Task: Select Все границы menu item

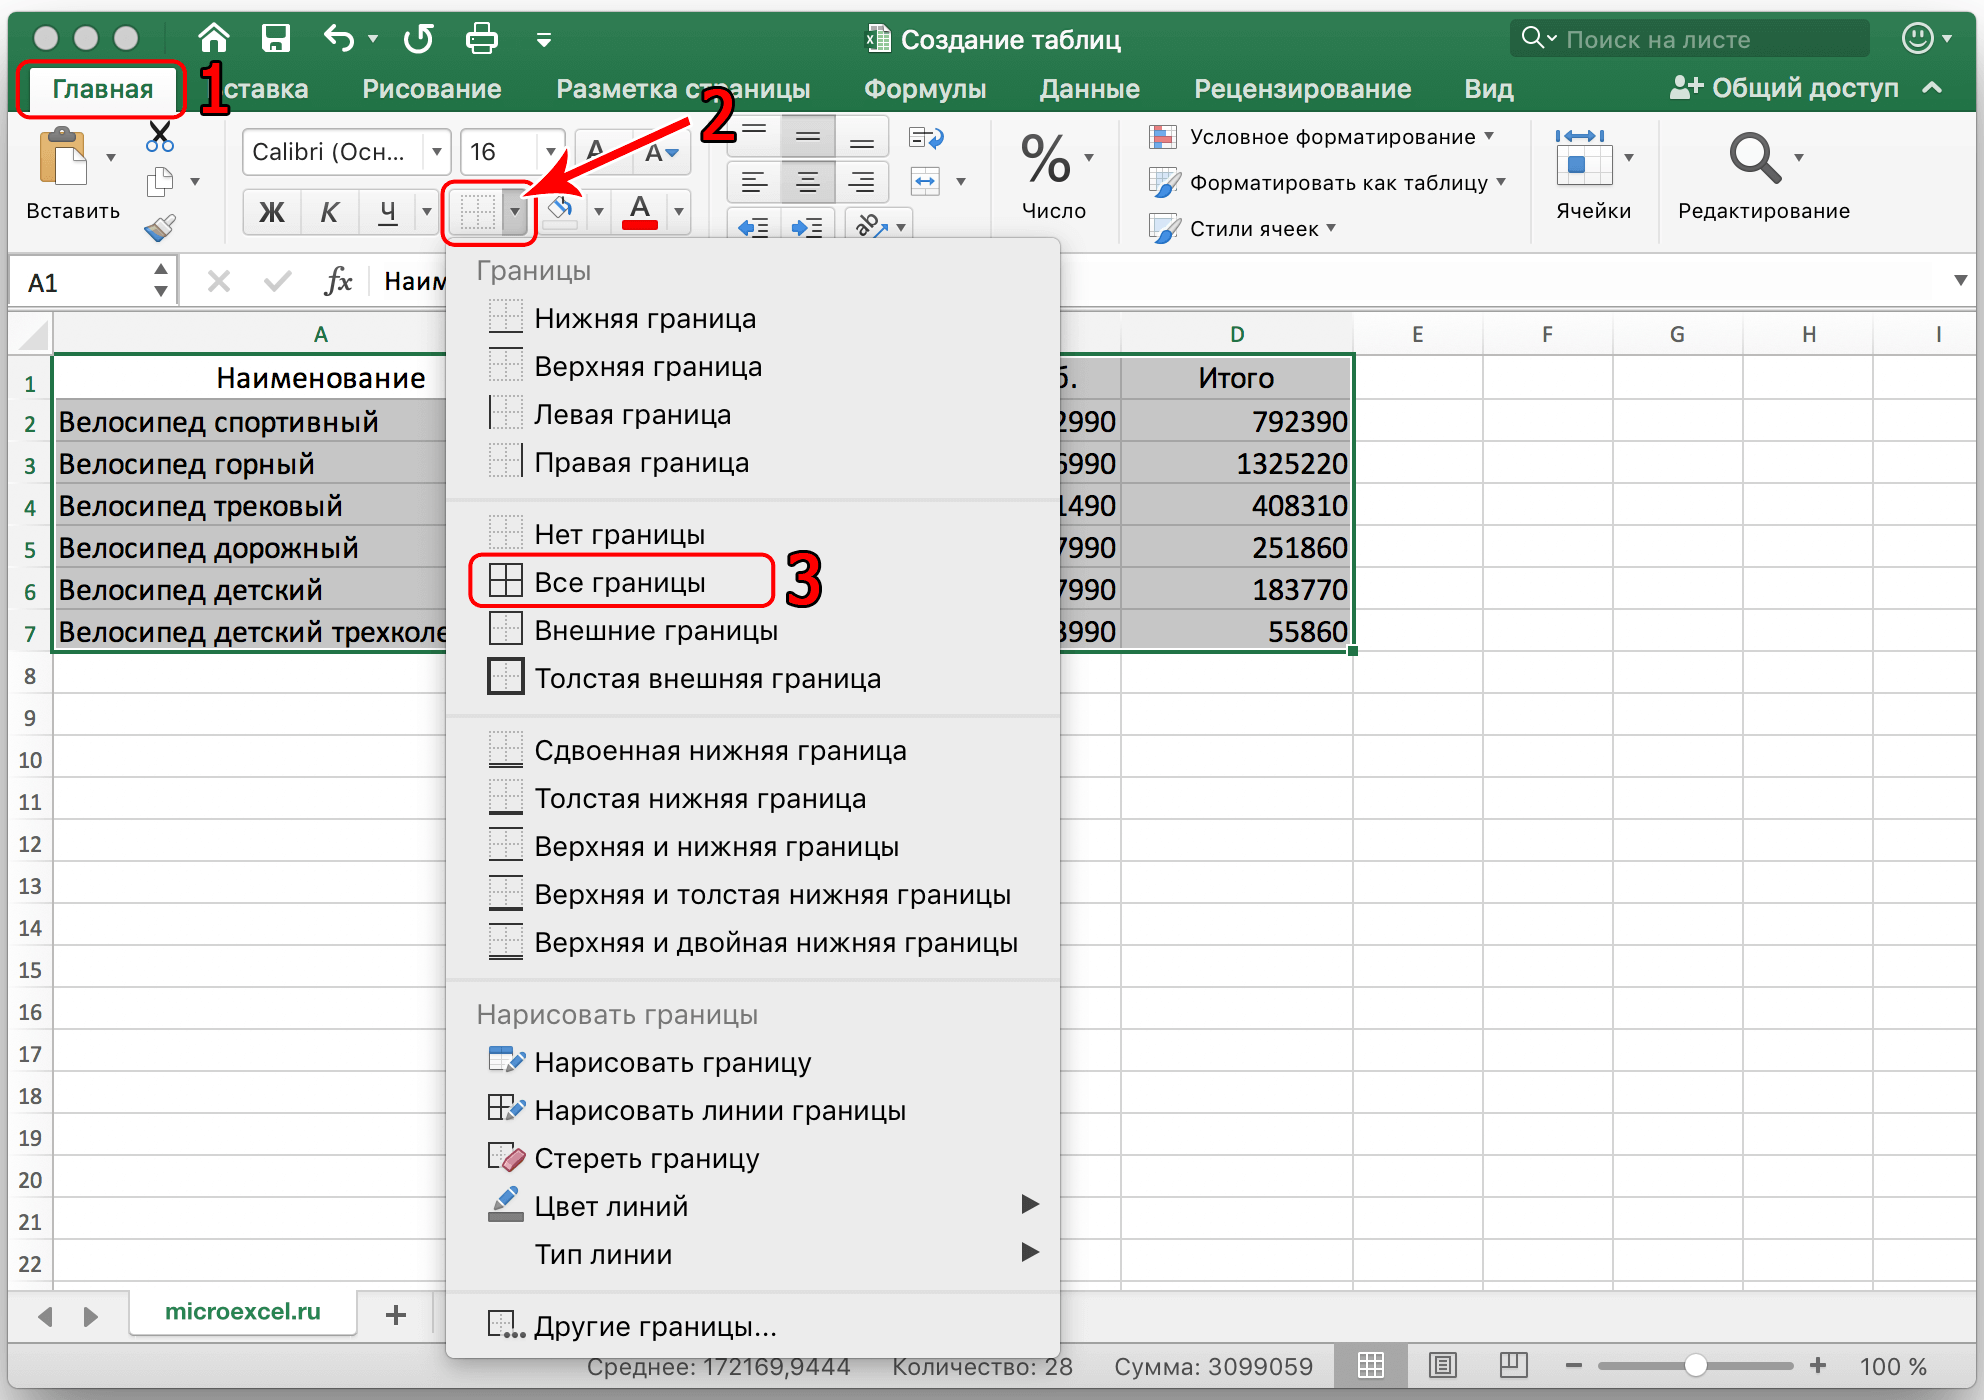Action: point(620,582)
